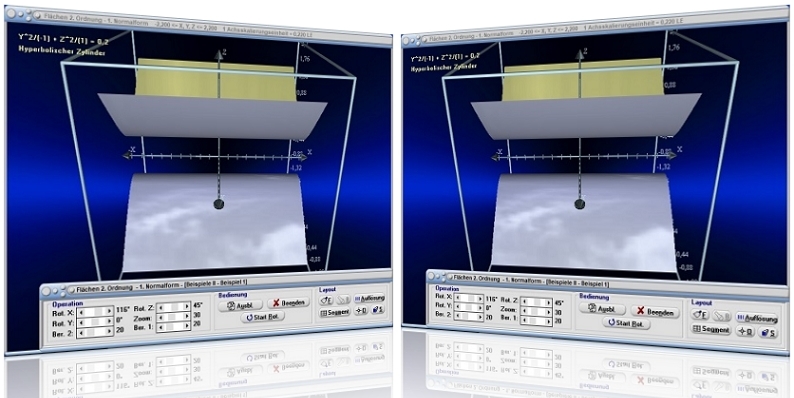Click Auflösung button in left window panel
Screen dimensions: 794x398
click(x=369, y=298)
